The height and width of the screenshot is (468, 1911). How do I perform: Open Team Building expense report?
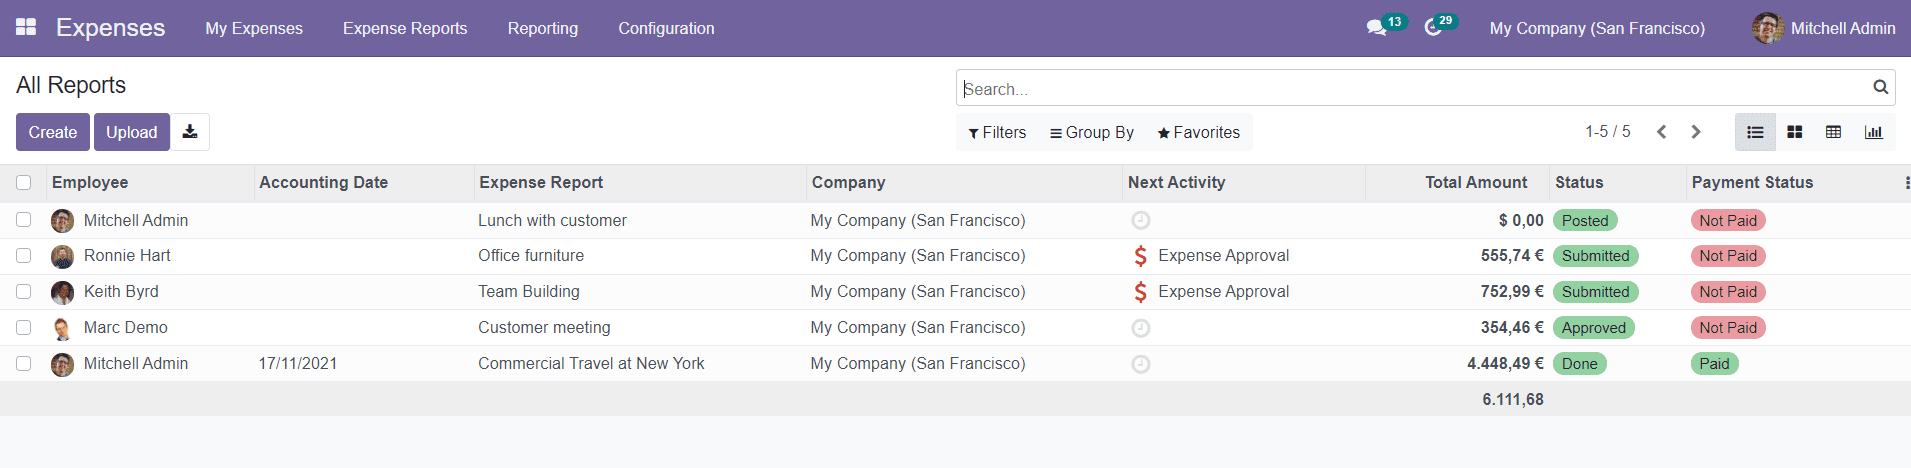click(x=529, y=292)
